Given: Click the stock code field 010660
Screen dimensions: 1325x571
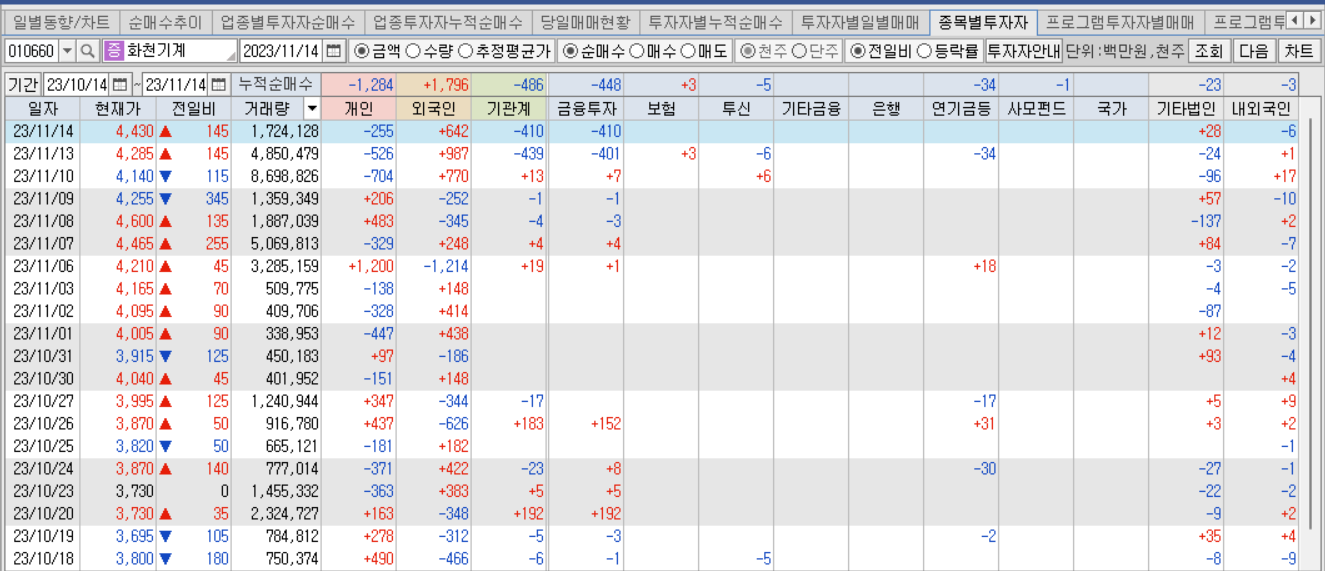Looking at the screenshot, I should [x=31, y=51].
